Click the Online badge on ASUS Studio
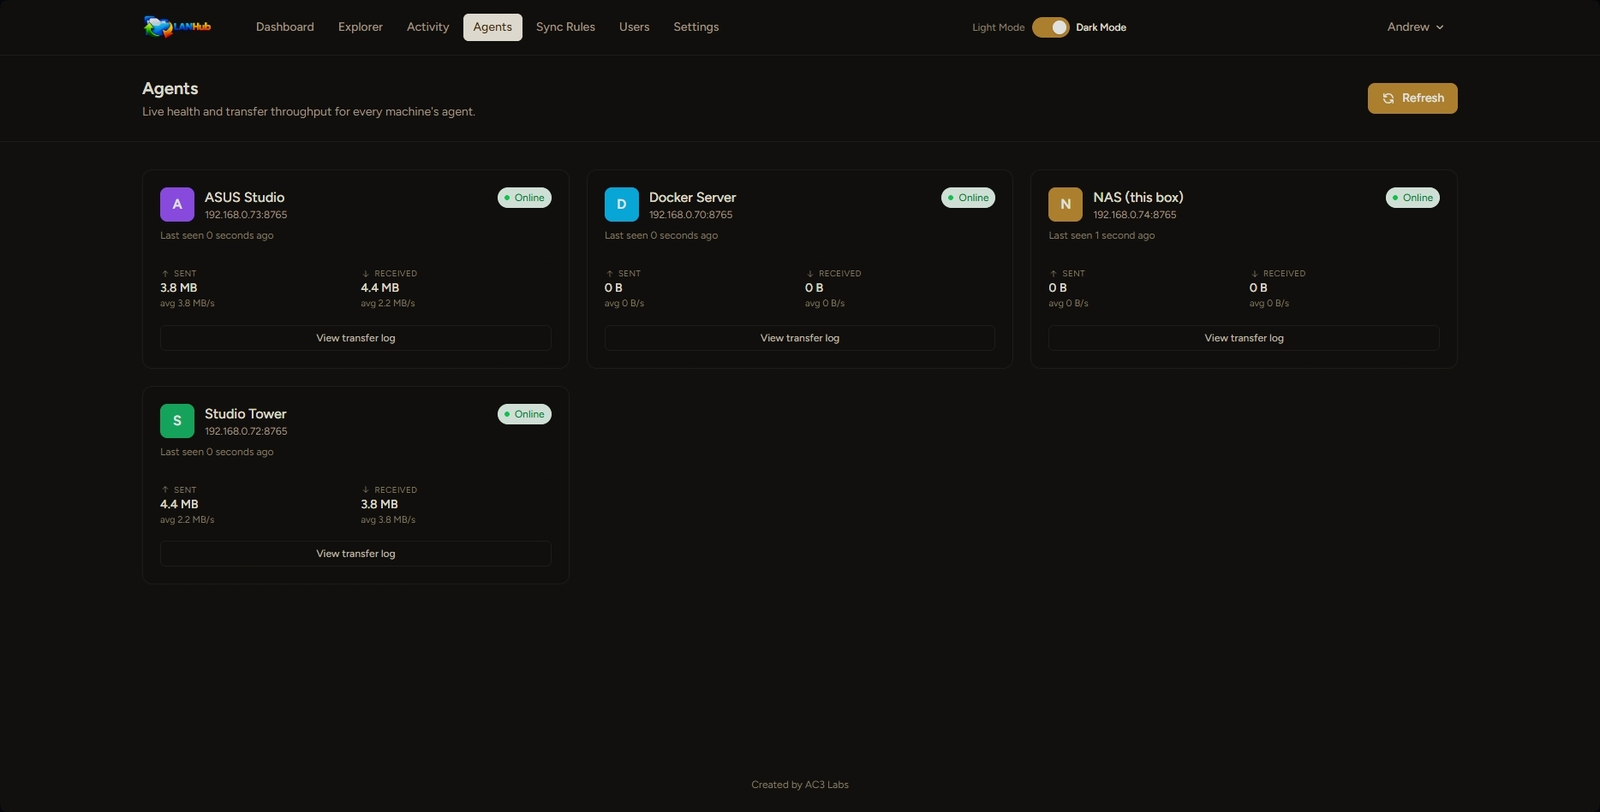 click(524, 198)
